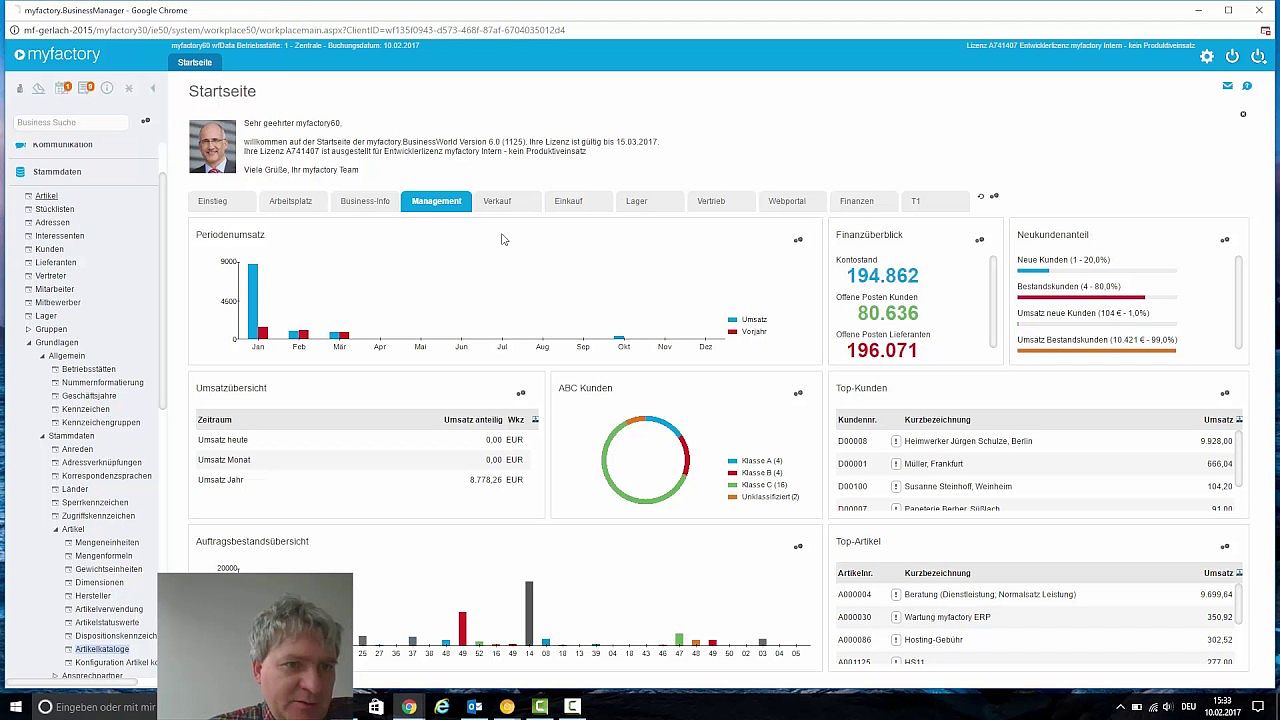Click the Neue Kunden progress bar

[1096, 270]
